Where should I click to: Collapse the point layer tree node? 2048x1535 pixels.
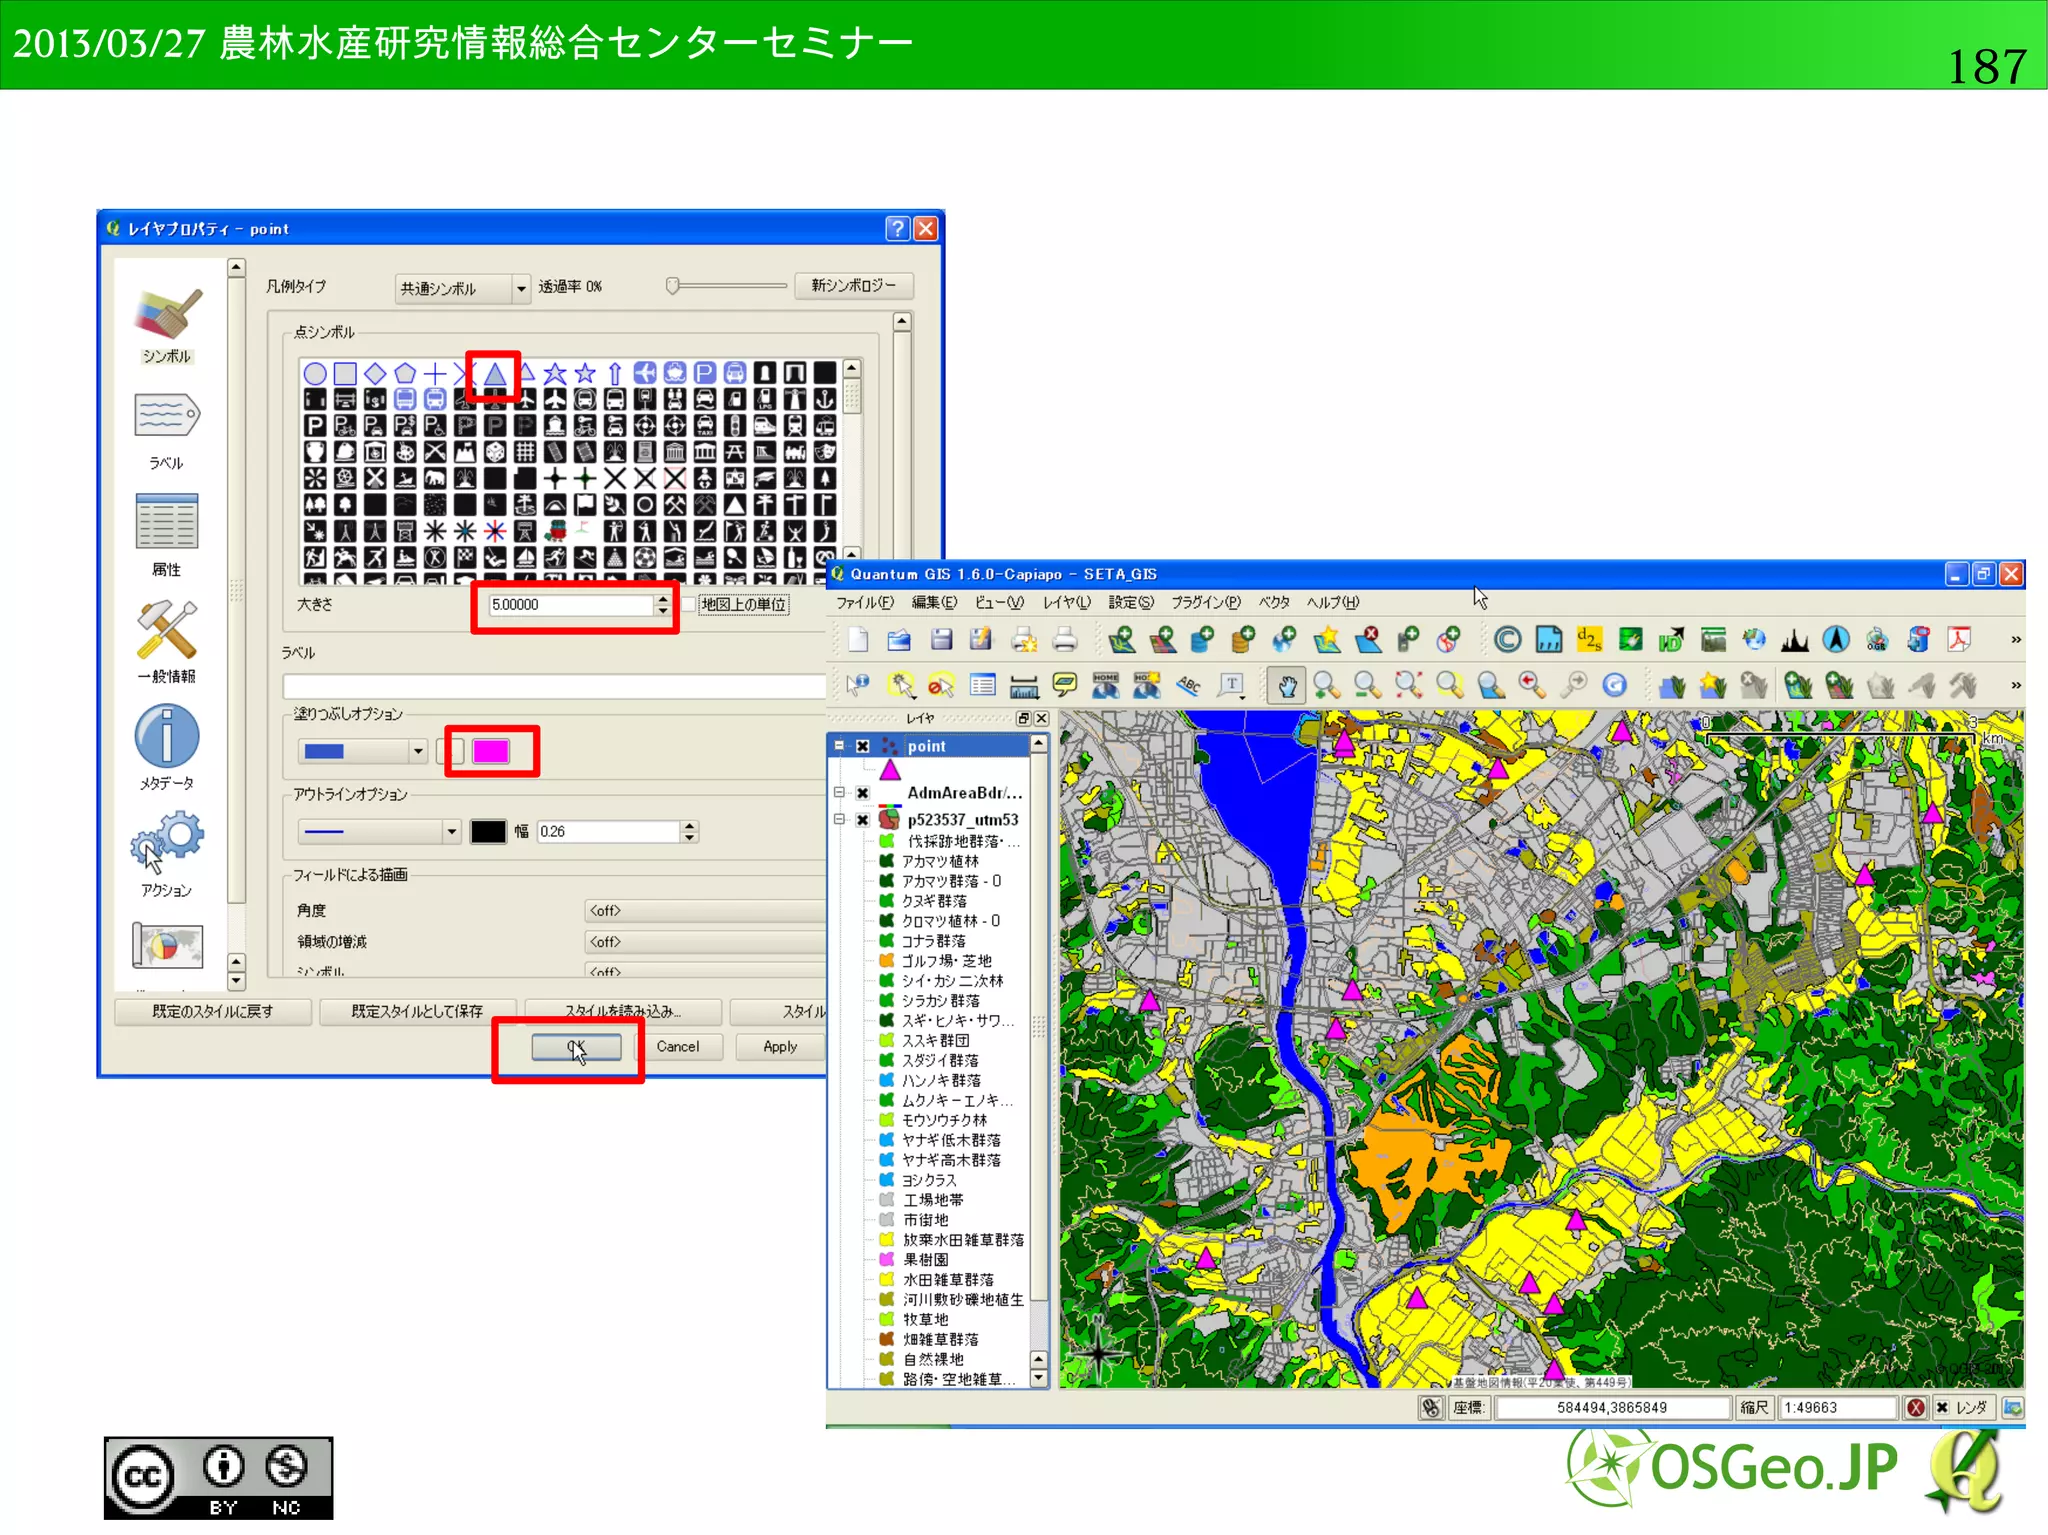839,746
